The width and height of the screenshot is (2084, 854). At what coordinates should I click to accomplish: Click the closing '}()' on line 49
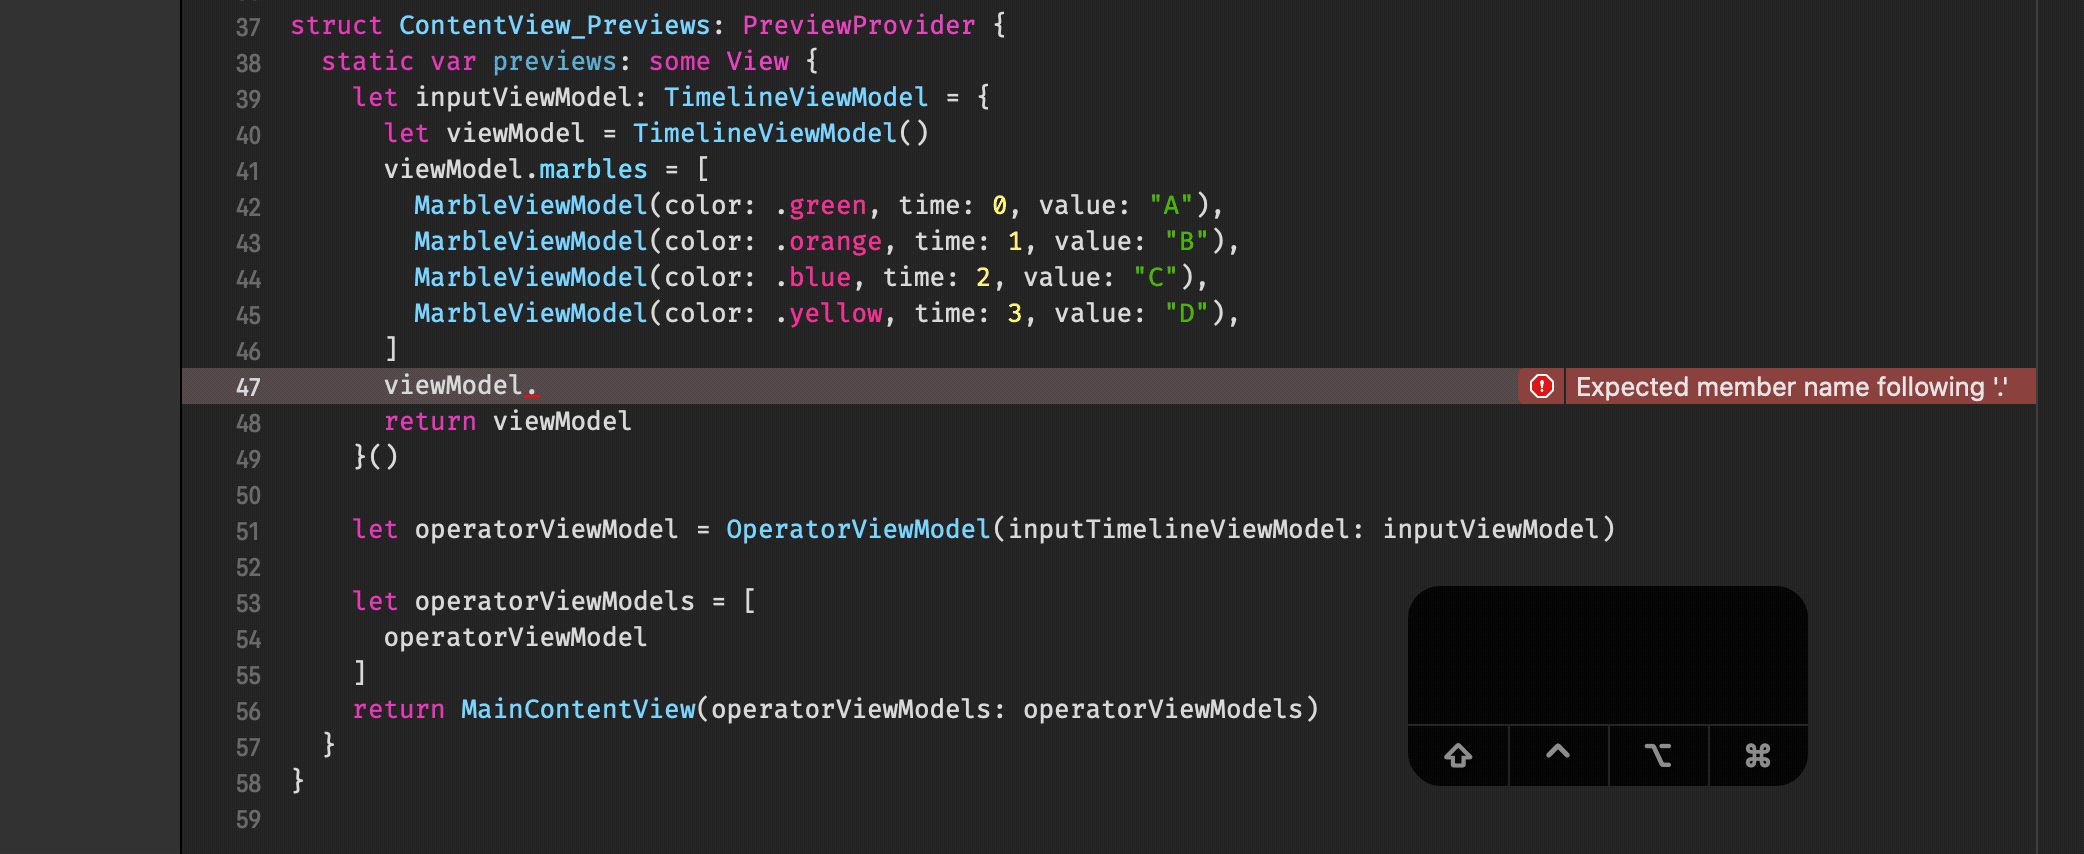pos(376,458)
